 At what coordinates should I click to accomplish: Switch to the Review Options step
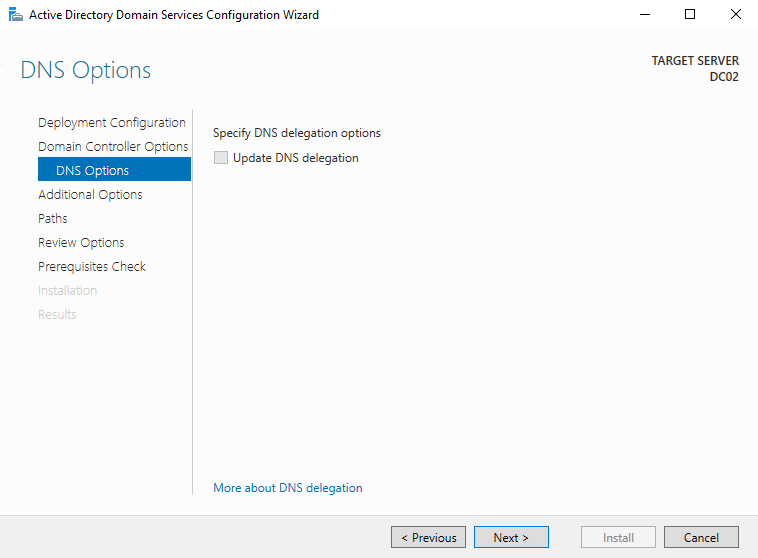[x=81, y=243]
